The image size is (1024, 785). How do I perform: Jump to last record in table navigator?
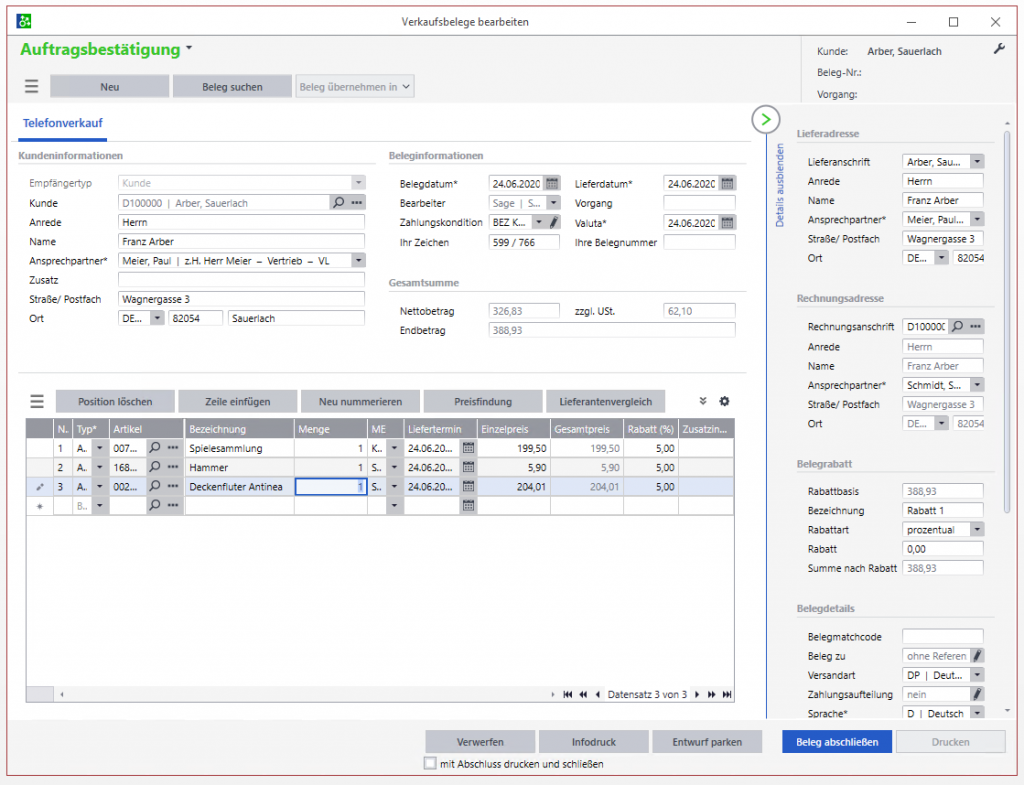point(727,694)
